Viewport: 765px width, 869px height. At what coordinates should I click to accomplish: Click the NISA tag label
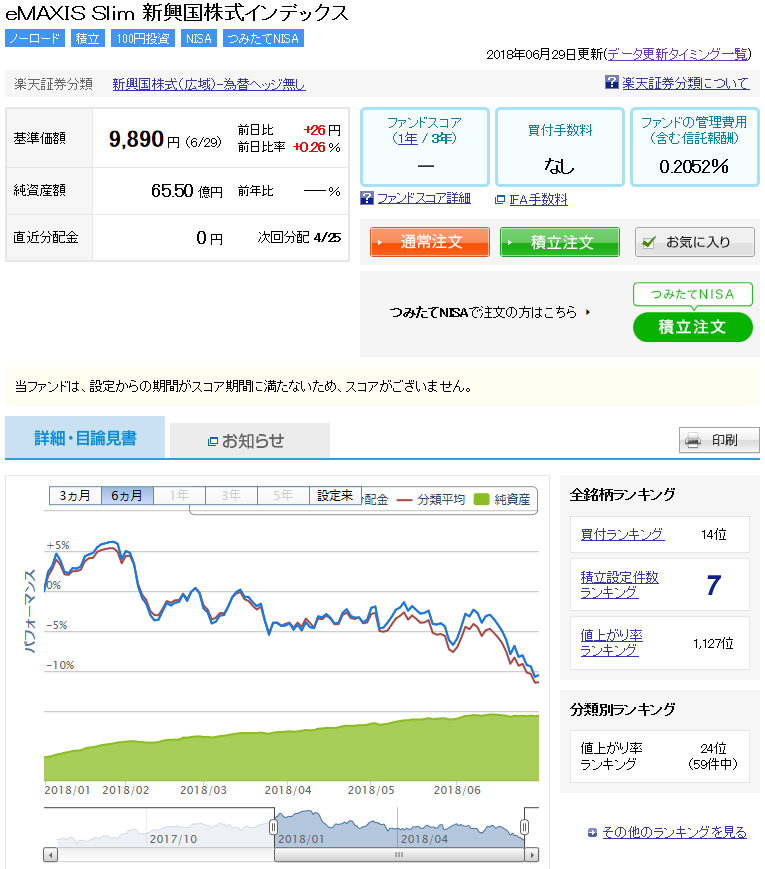point(199,38)
